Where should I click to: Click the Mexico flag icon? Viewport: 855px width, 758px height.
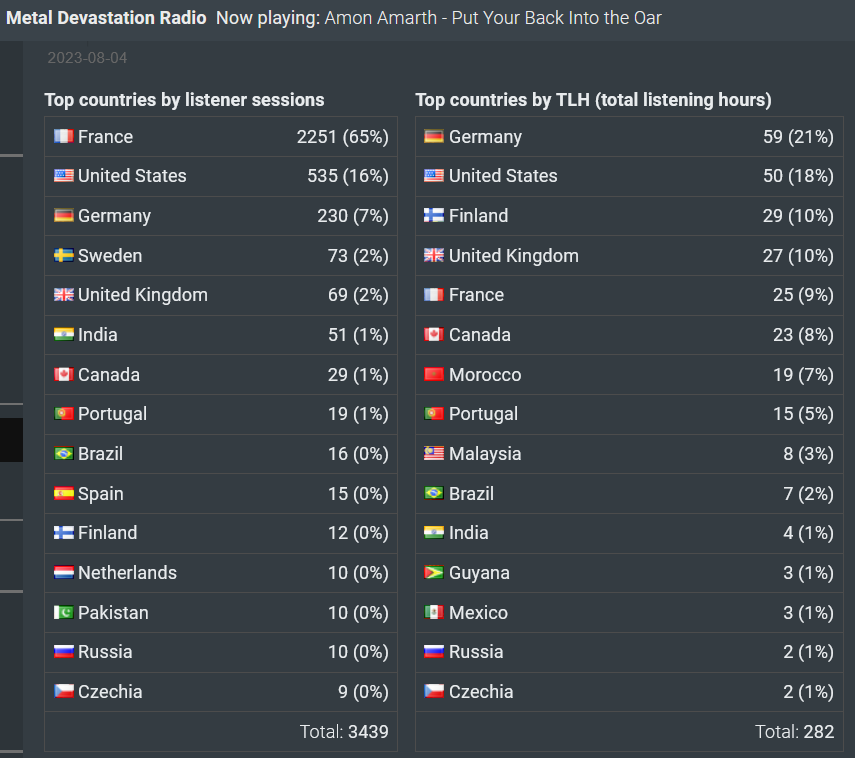coord(434,612)
